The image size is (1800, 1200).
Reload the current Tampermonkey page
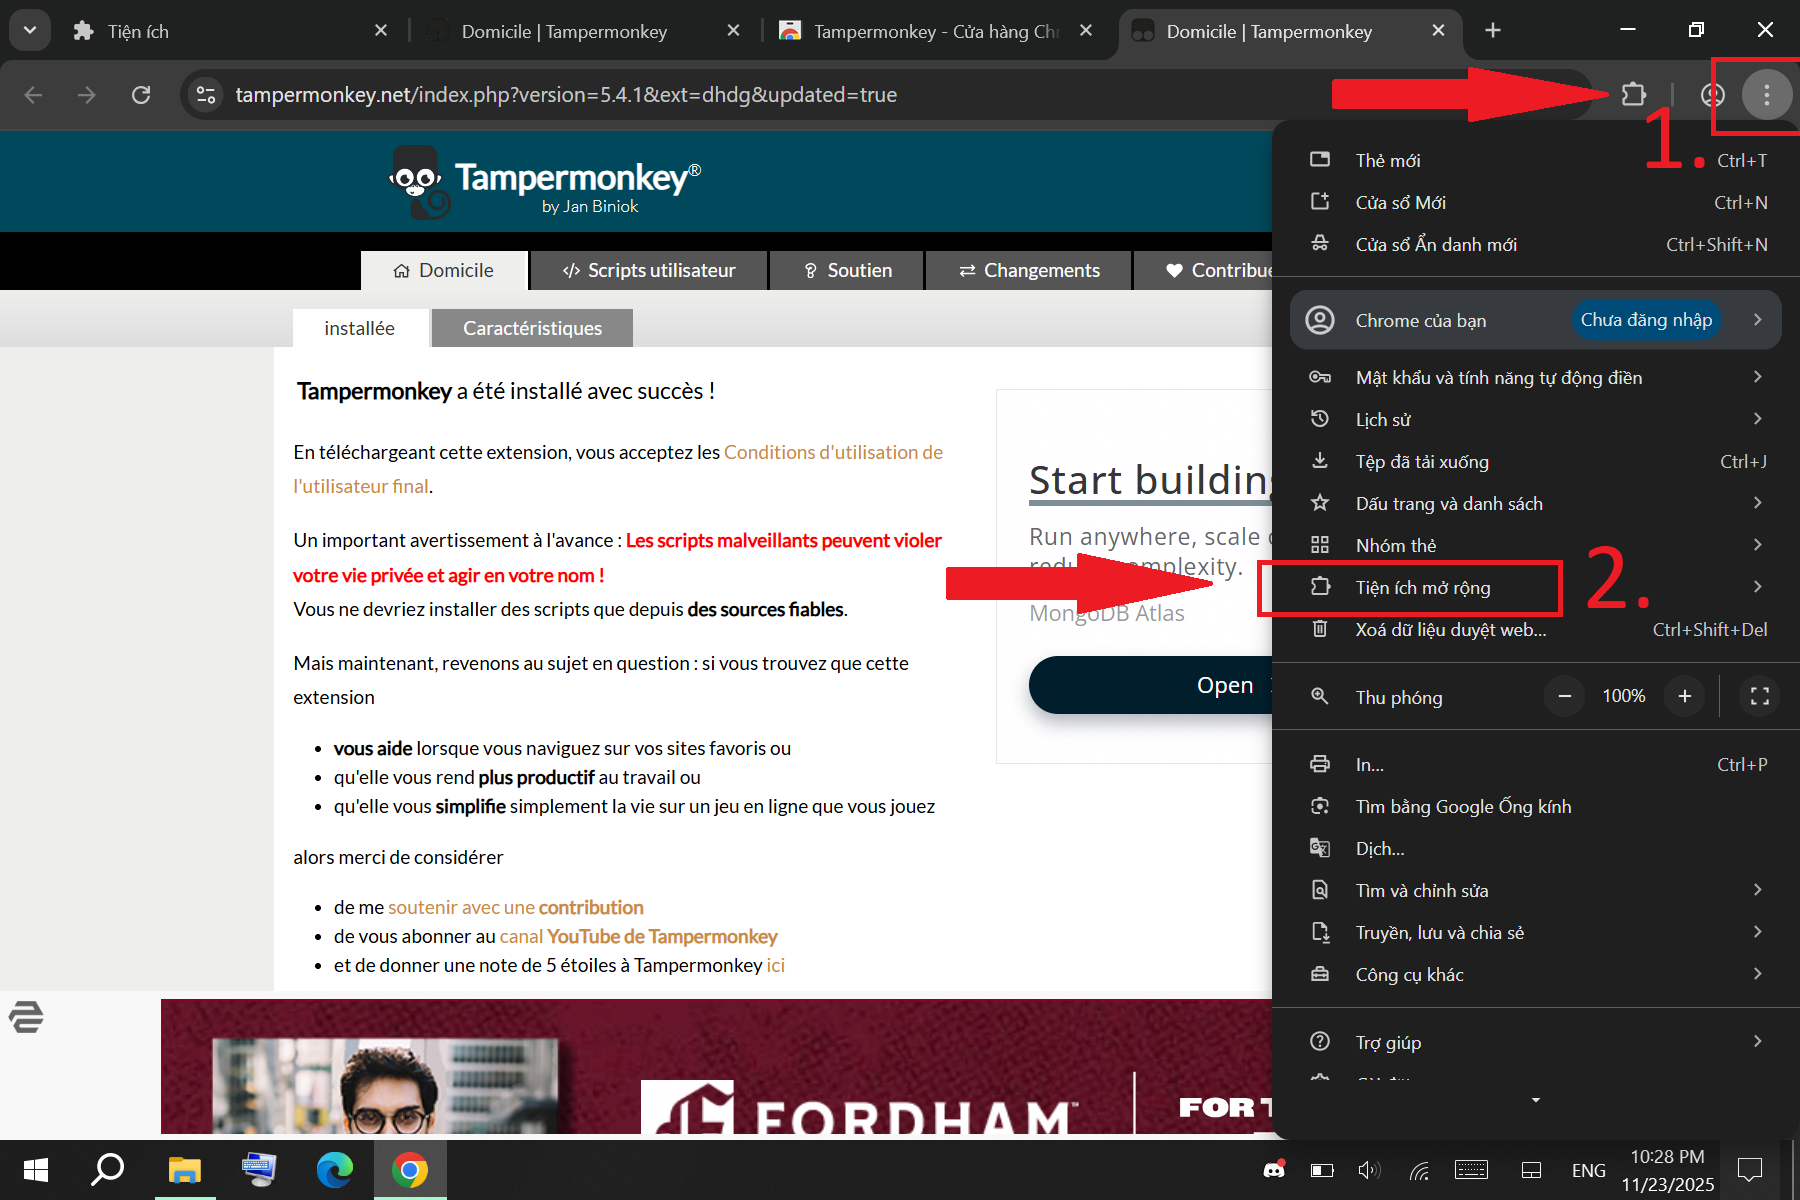[x=141, y=95]
